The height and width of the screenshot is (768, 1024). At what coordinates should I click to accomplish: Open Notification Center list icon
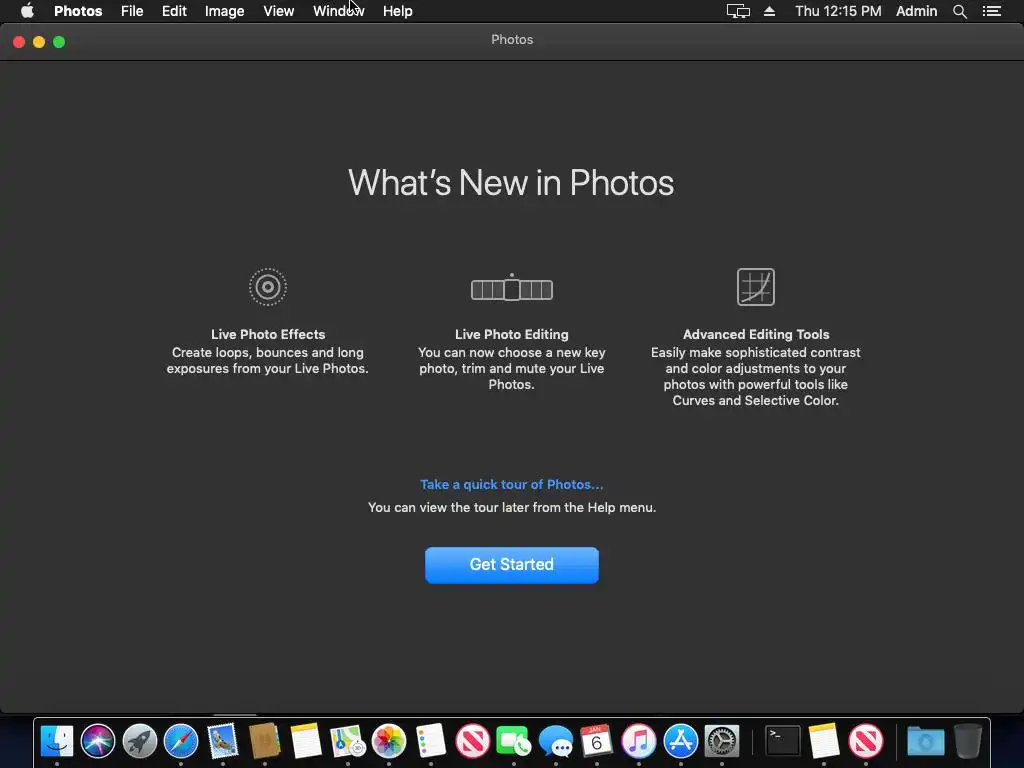[x=991, y=11]
